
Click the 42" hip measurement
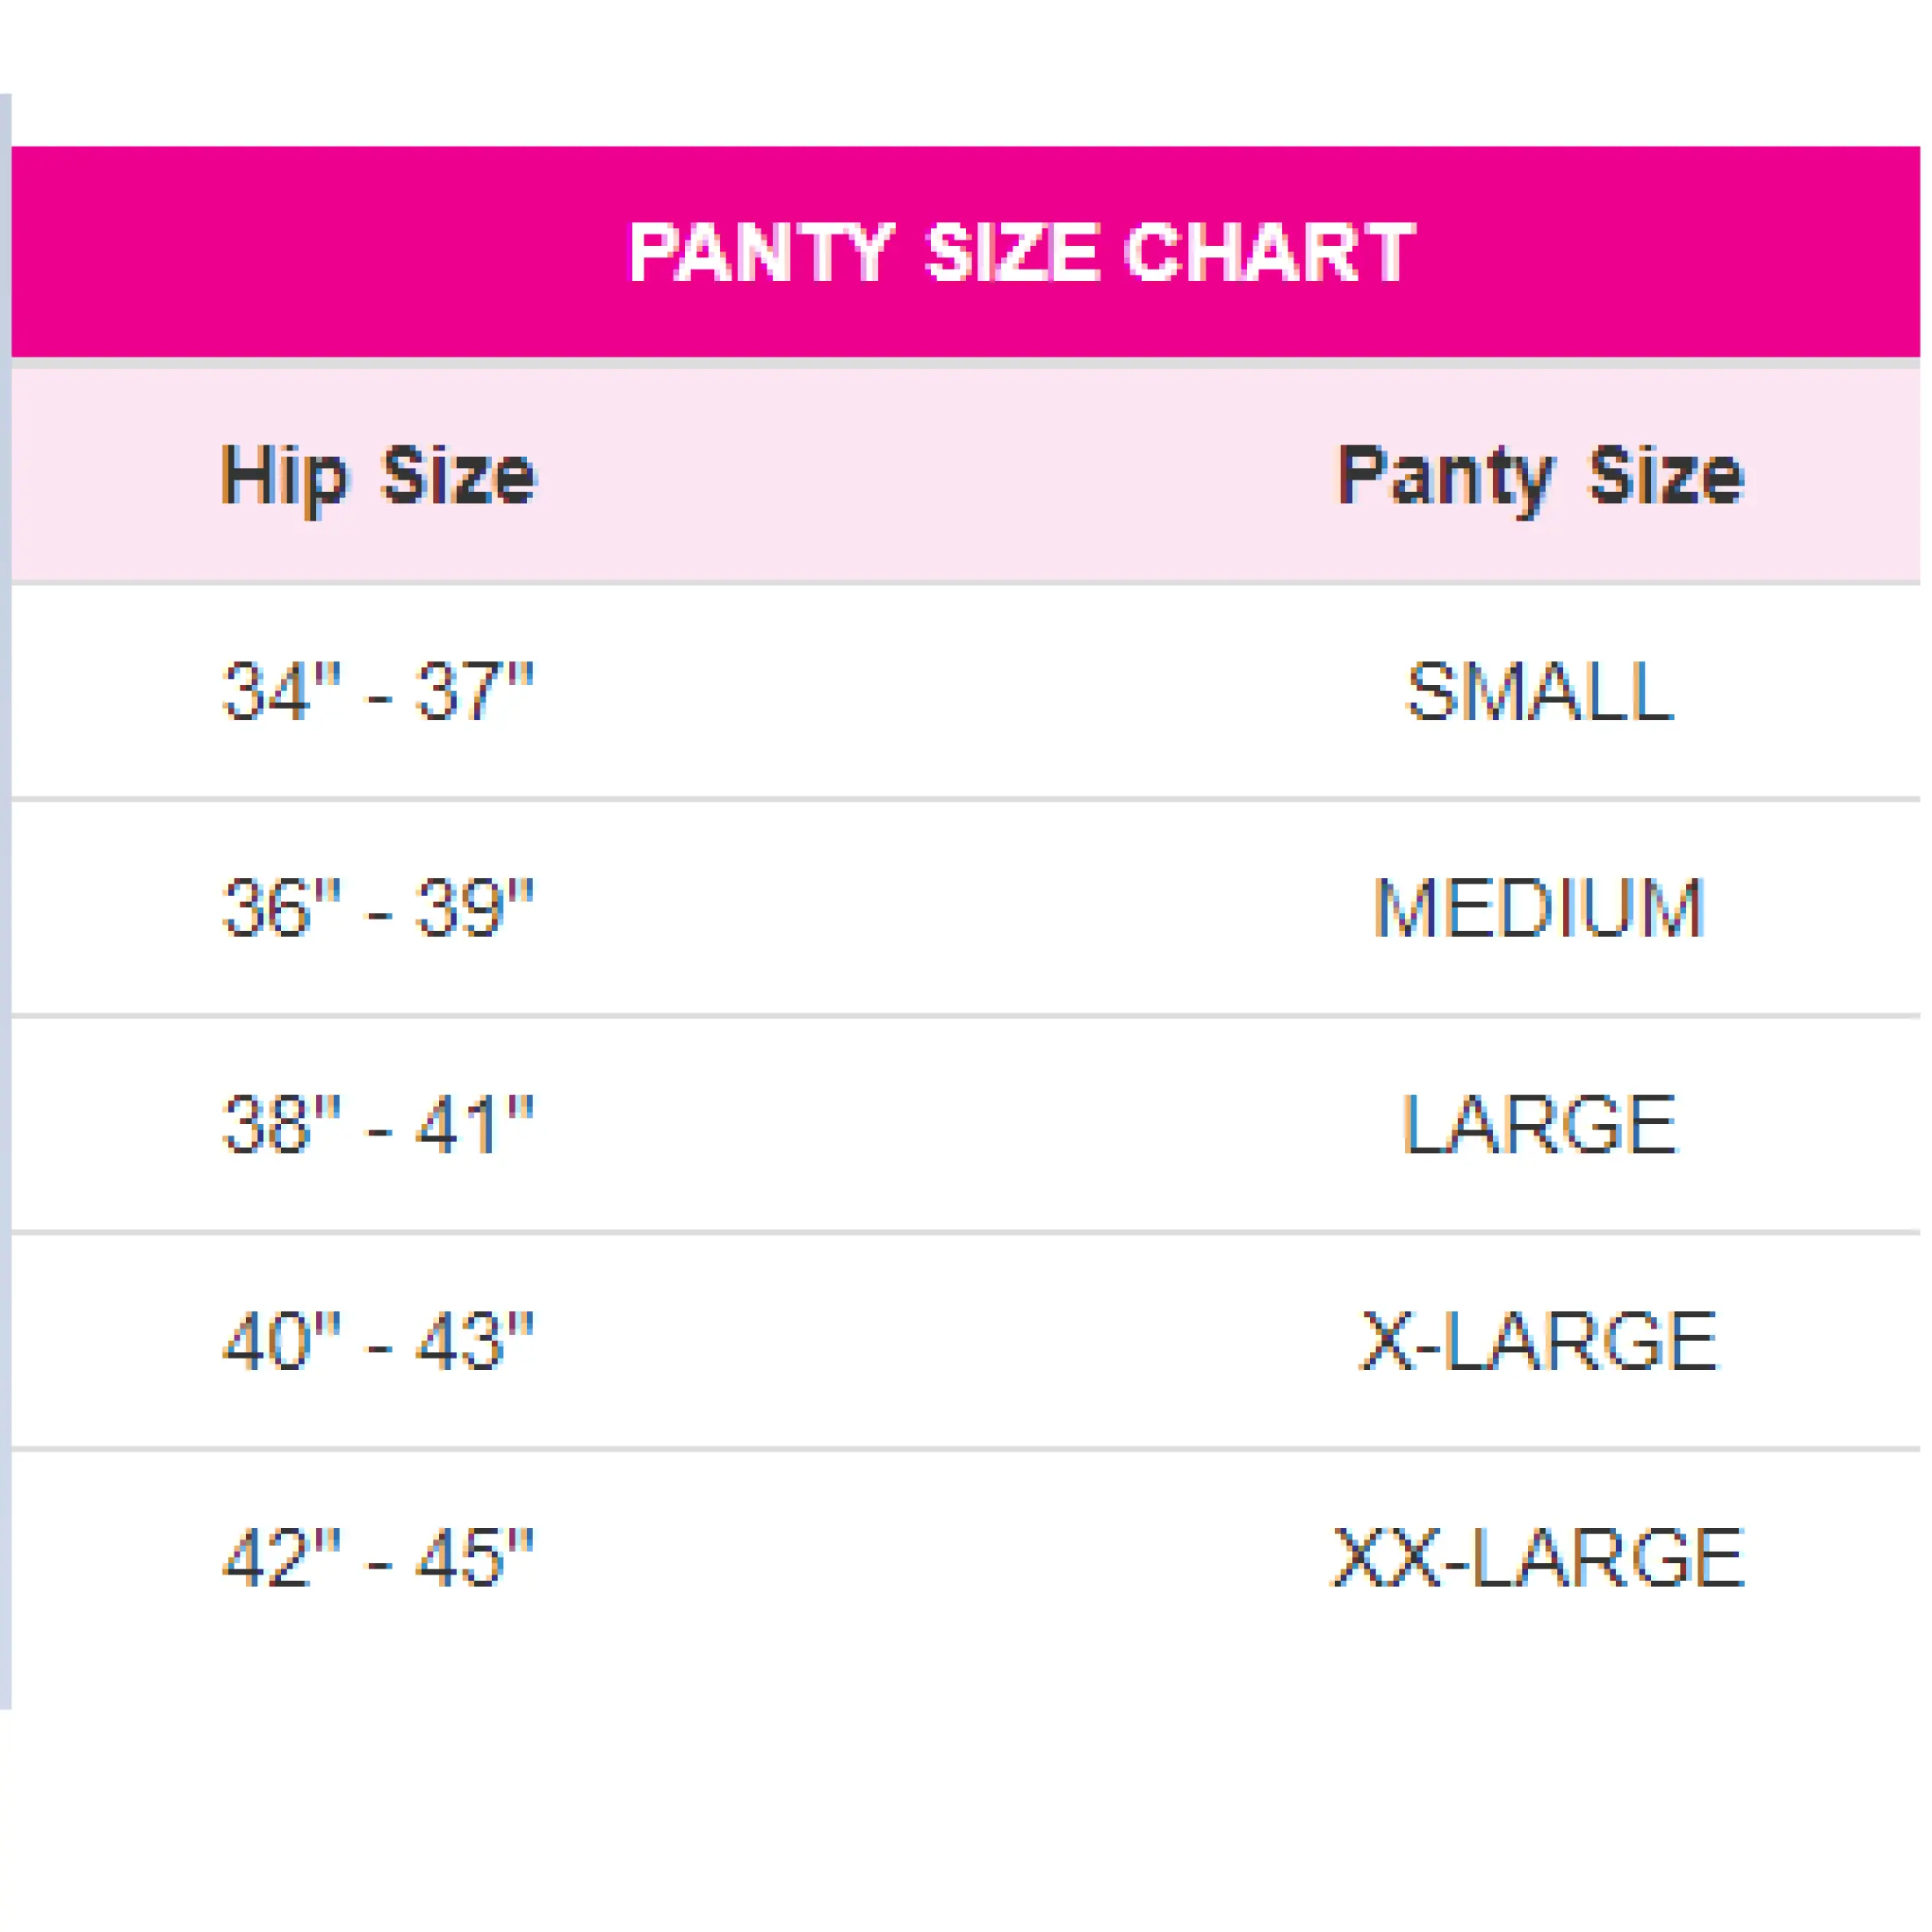[x=280, y=1557]
